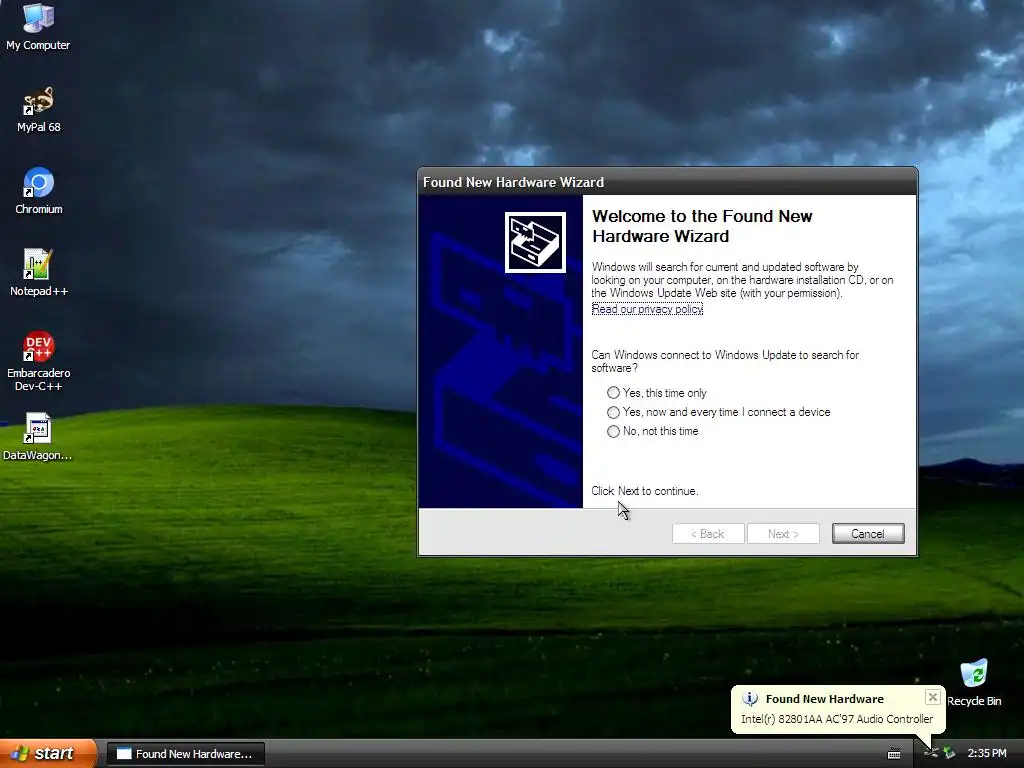Click the on-screen keyboard tray icon
Viewport: 1024px width, 768px height.
[x=894, y=754]
